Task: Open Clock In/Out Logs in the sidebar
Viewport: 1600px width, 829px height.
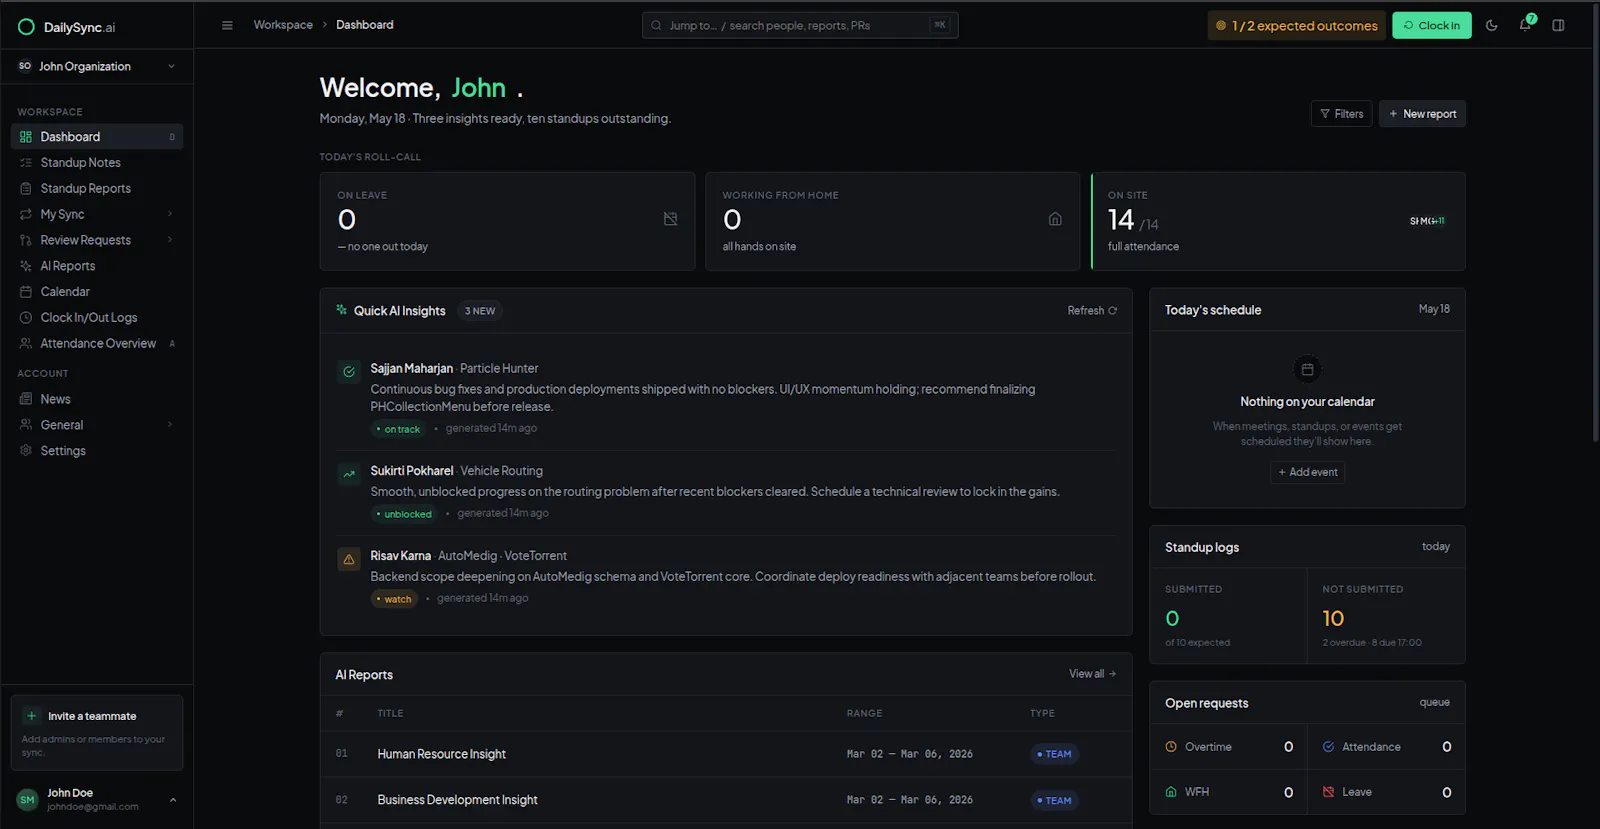Action: 97,318
